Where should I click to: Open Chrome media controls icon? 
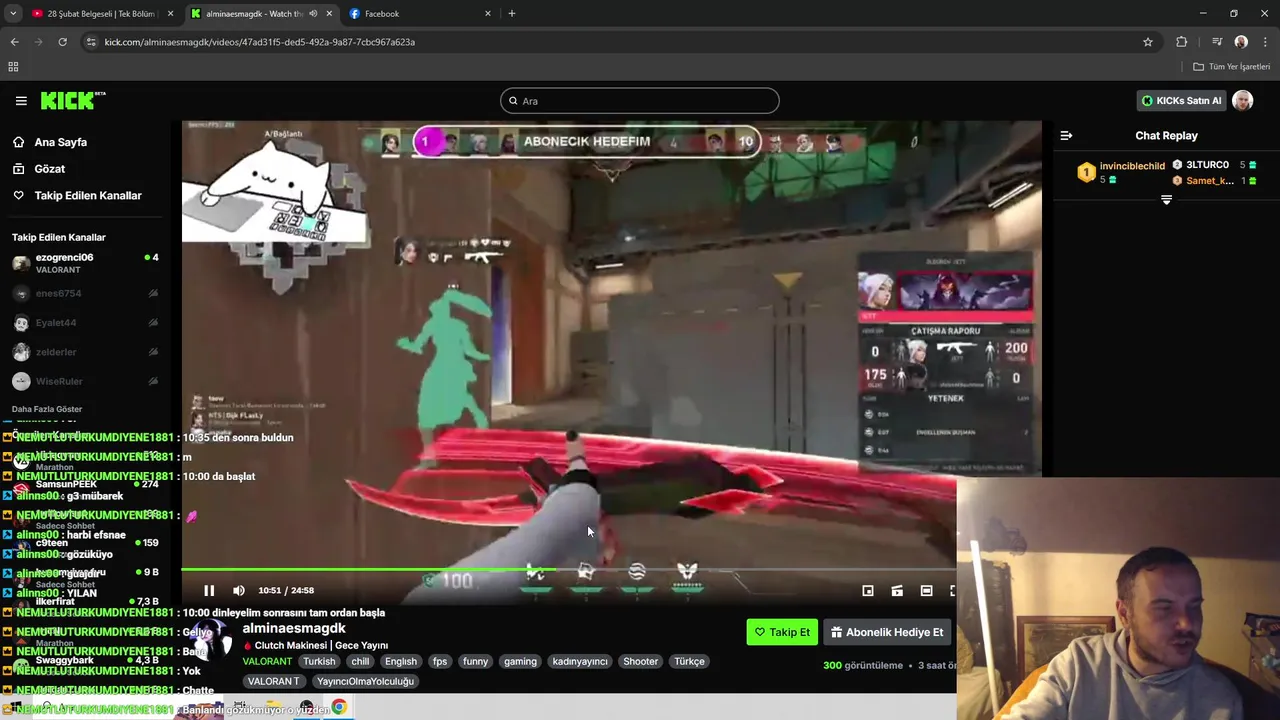coord(1216,42)
